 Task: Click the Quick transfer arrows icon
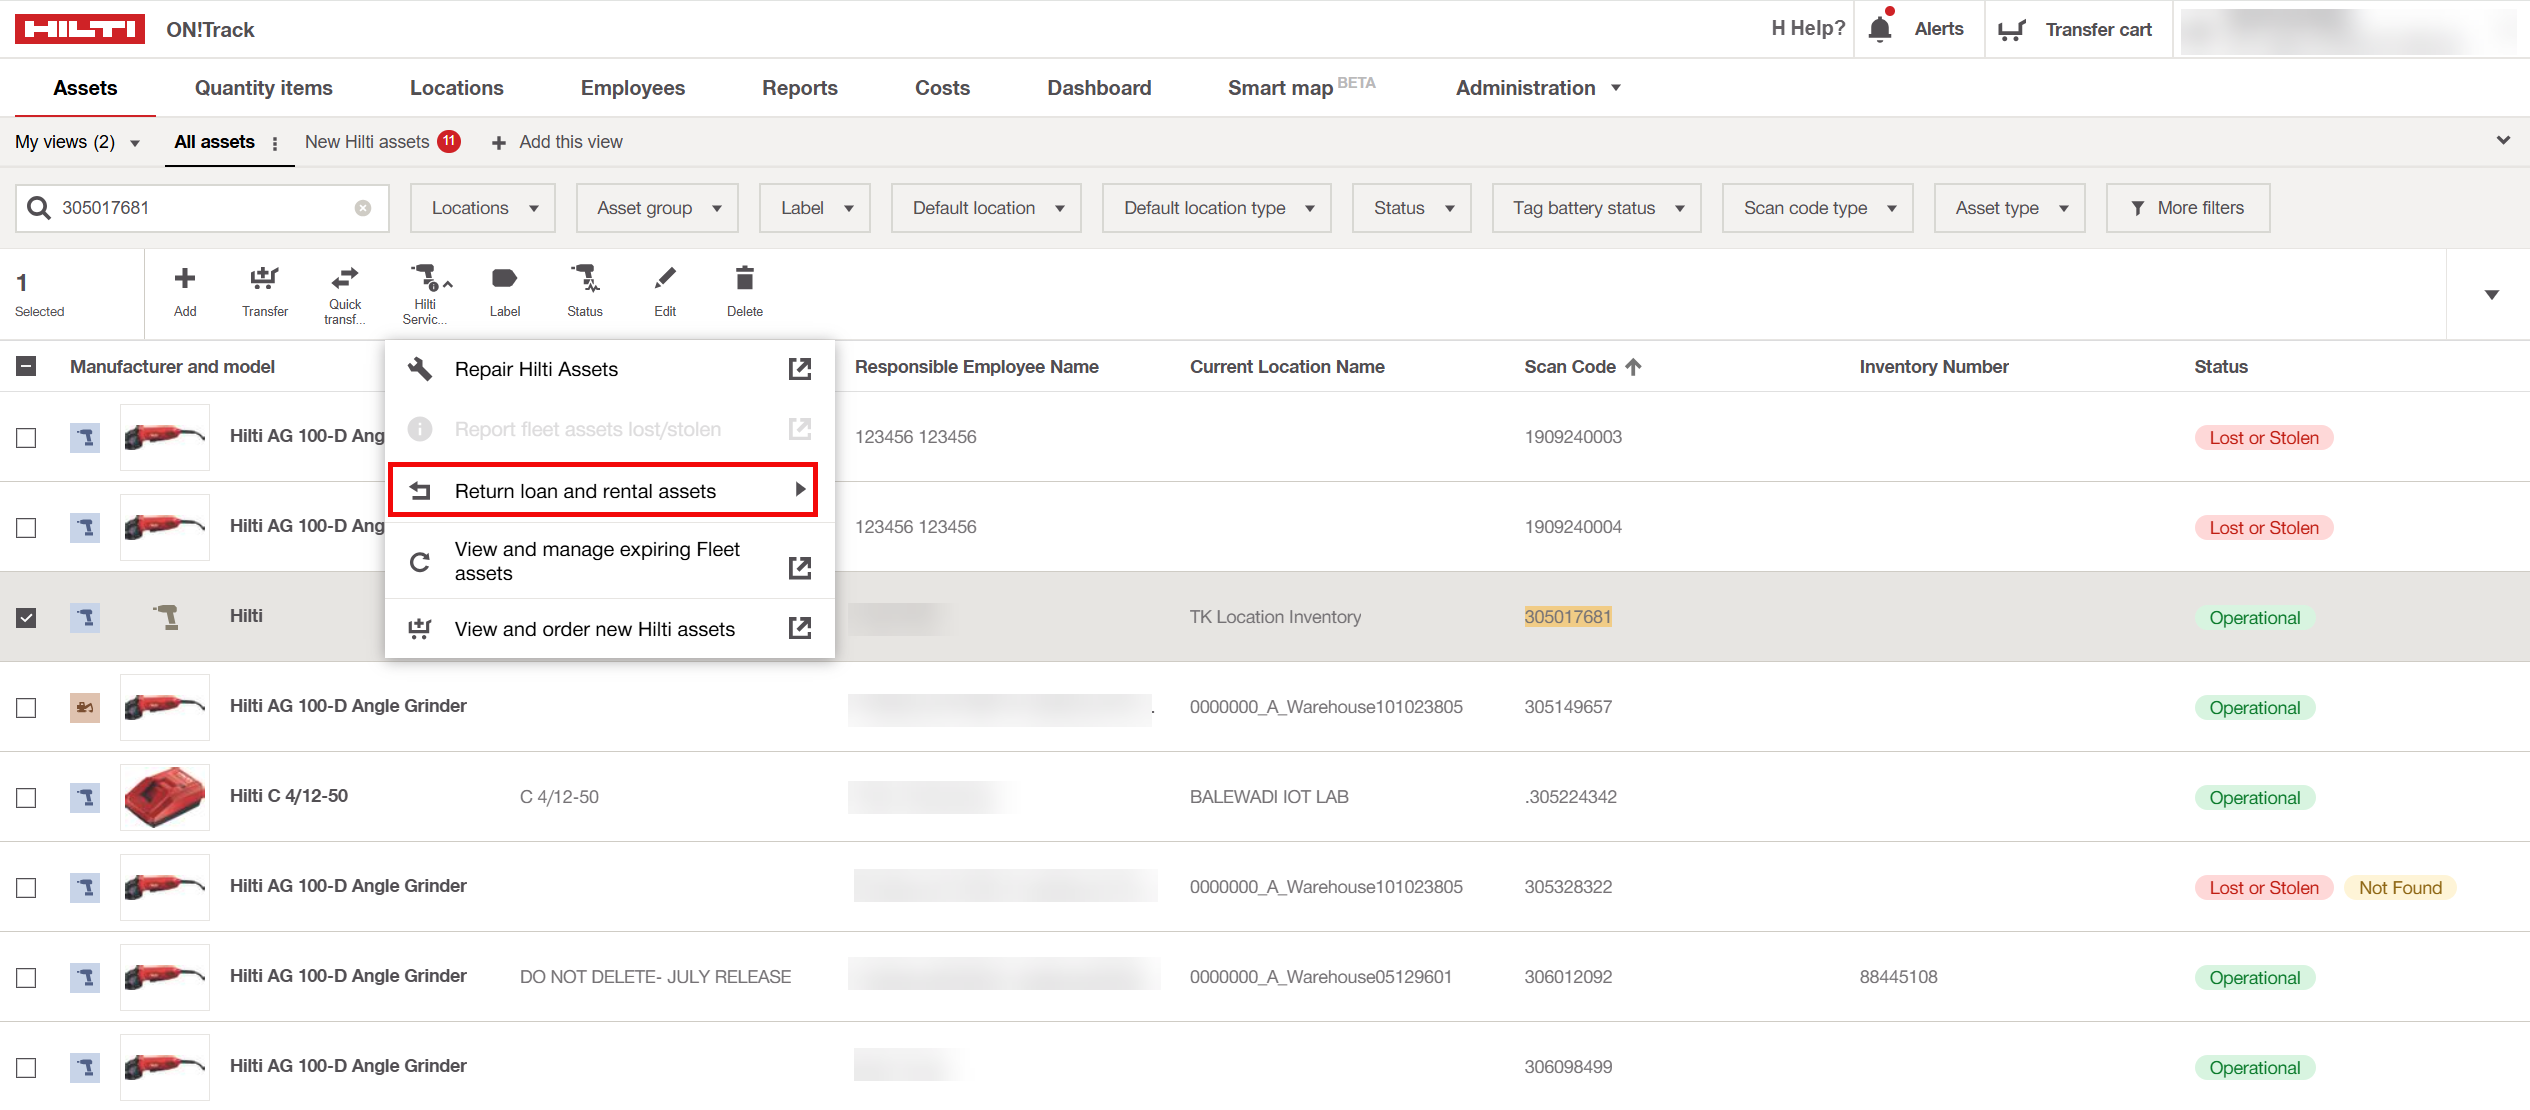(x=345, y=278)
